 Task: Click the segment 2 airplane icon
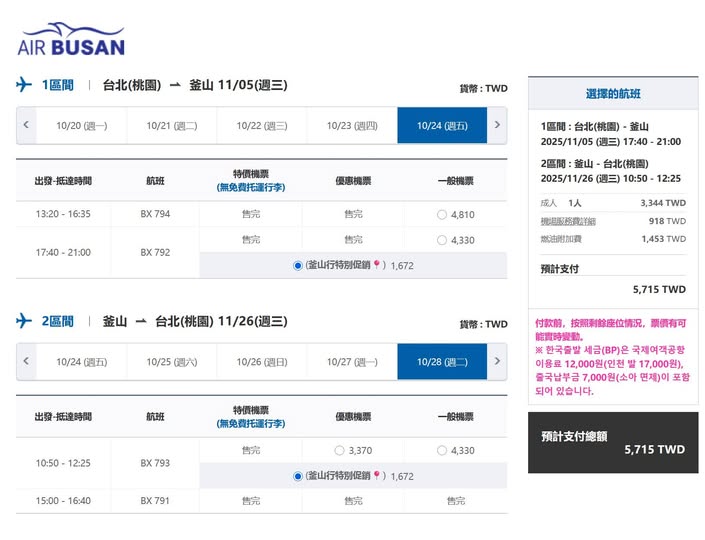(x=25, y=321)
